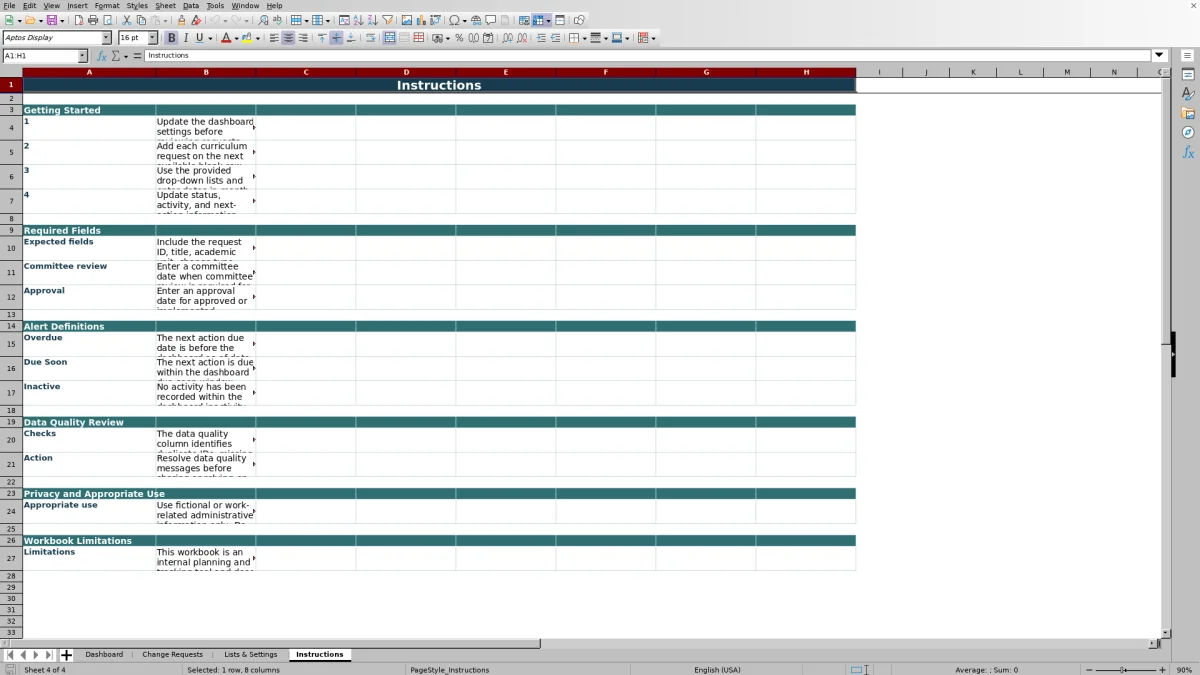Open the Font Color dropdown arrow

pos(236,38)
